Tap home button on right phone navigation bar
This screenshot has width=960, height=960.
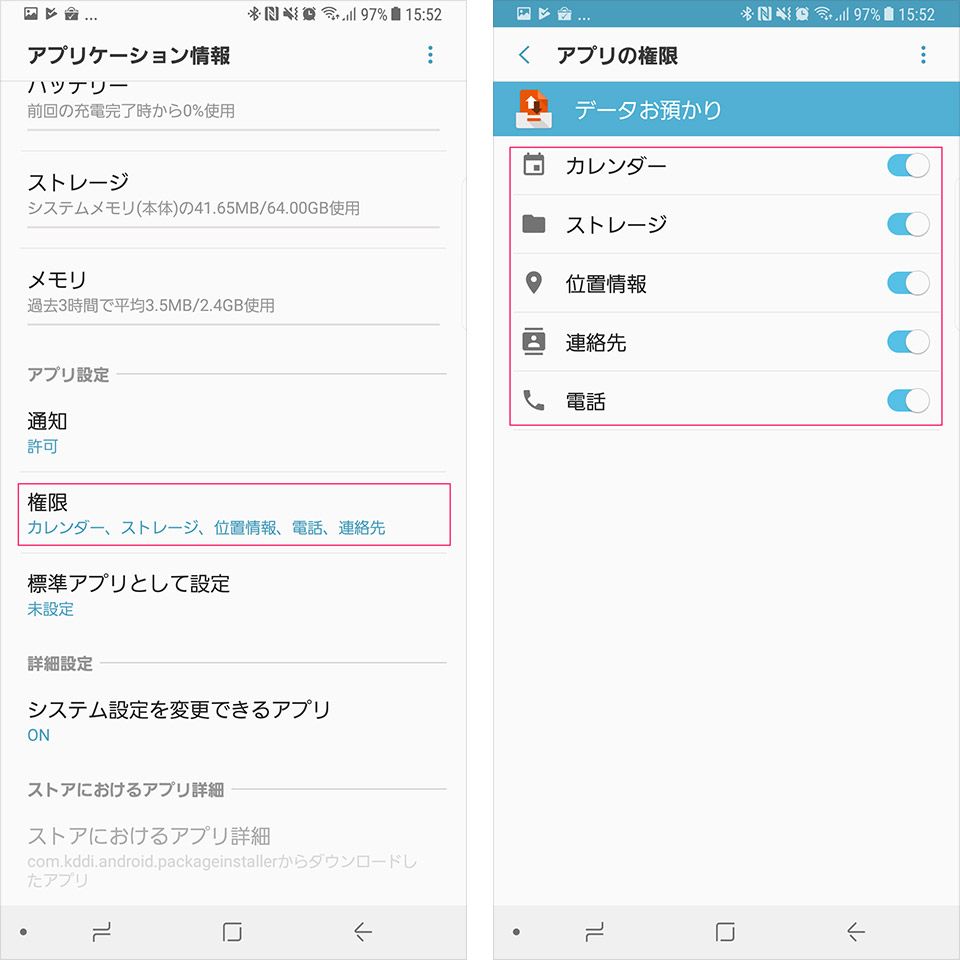click(725, 932)
